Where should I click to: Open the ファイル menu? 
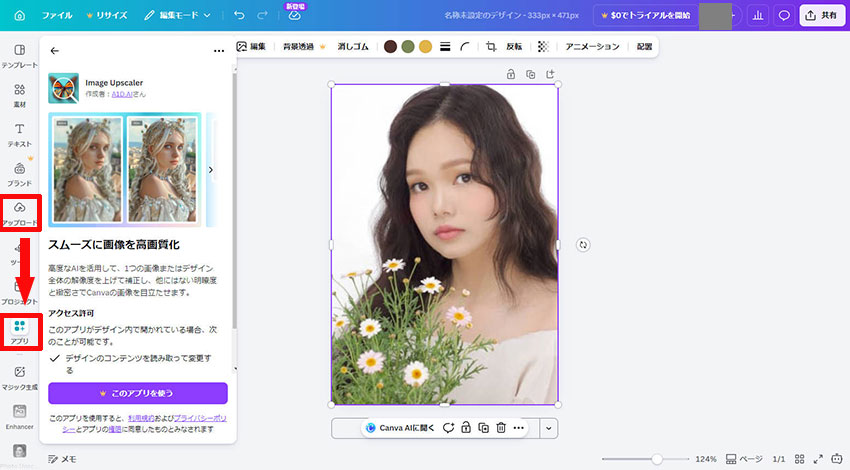tap(57, 15)
